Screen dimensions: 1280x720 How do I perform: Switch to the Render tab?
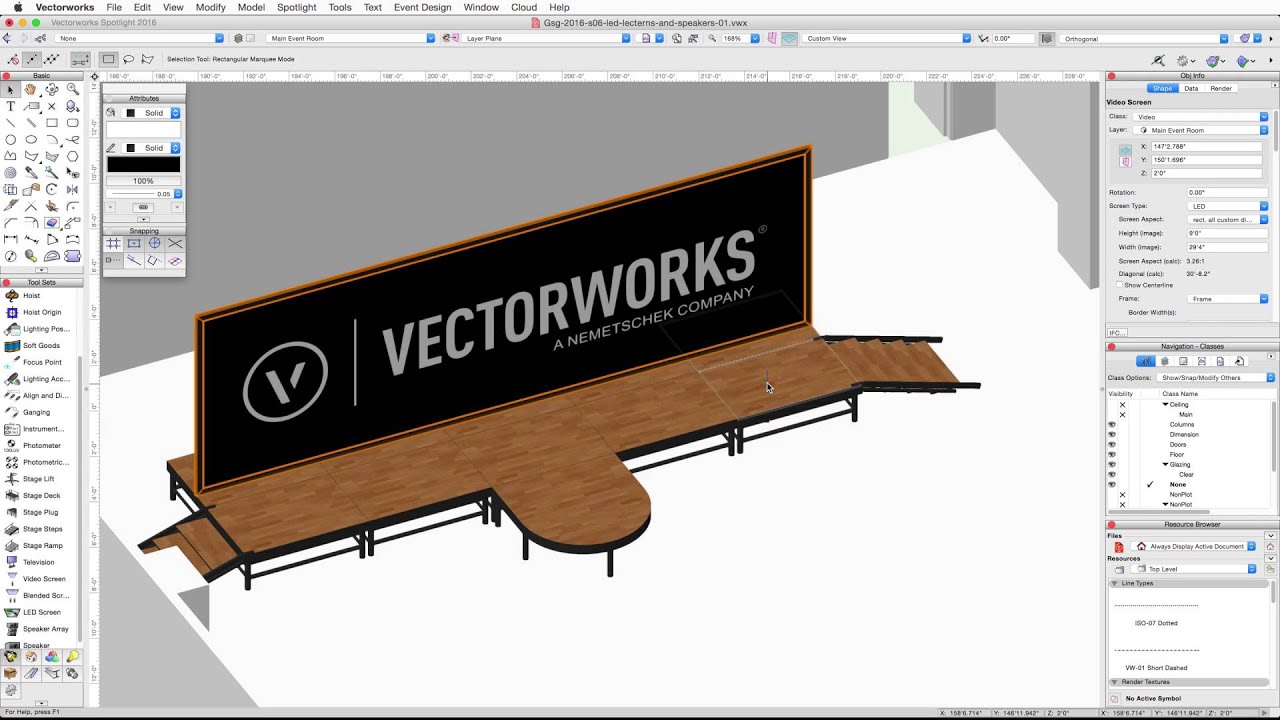point(1221,88)
